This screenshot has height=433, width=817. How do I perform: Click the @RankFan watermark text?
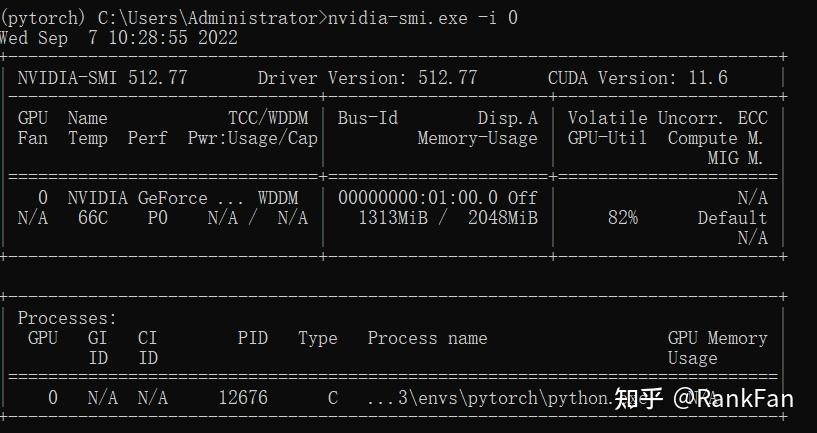(734, 400)
